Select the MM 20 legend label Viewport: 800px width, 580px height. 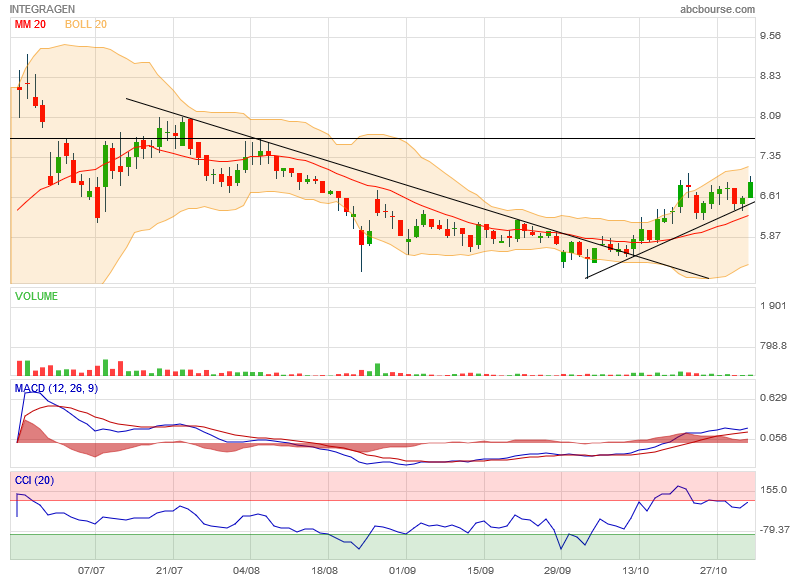point(30,24)
